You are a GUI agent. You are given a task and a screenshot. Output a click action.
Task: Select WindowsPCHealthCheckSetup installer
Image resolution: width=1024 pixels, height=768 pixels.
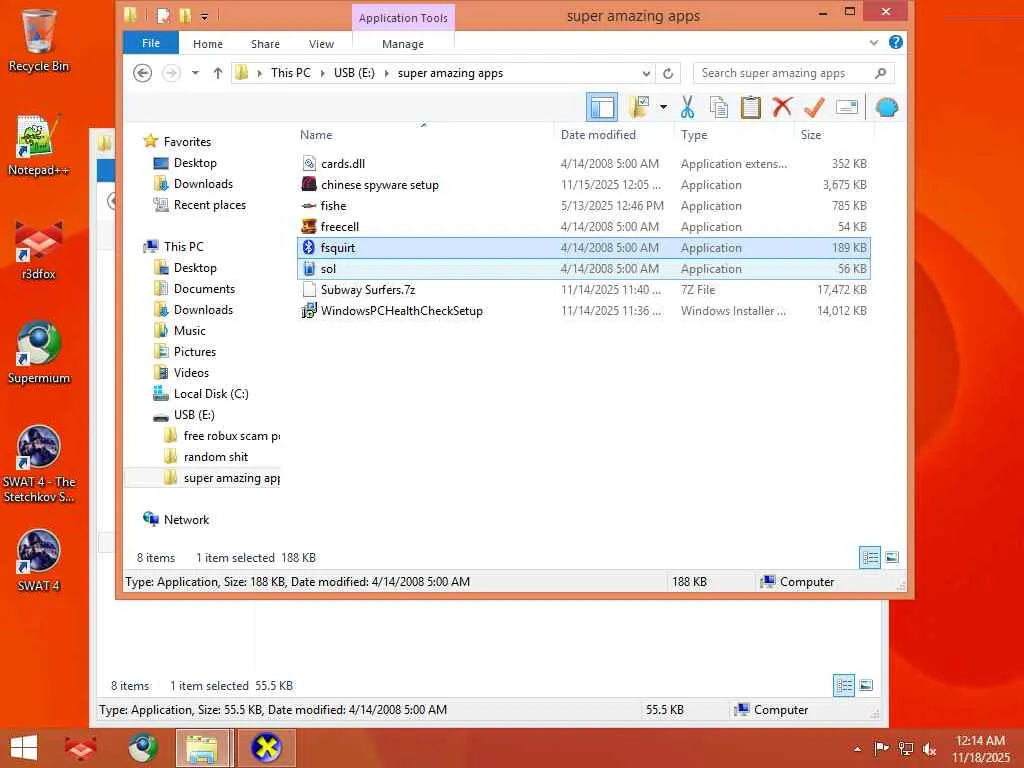click(583, 310)
